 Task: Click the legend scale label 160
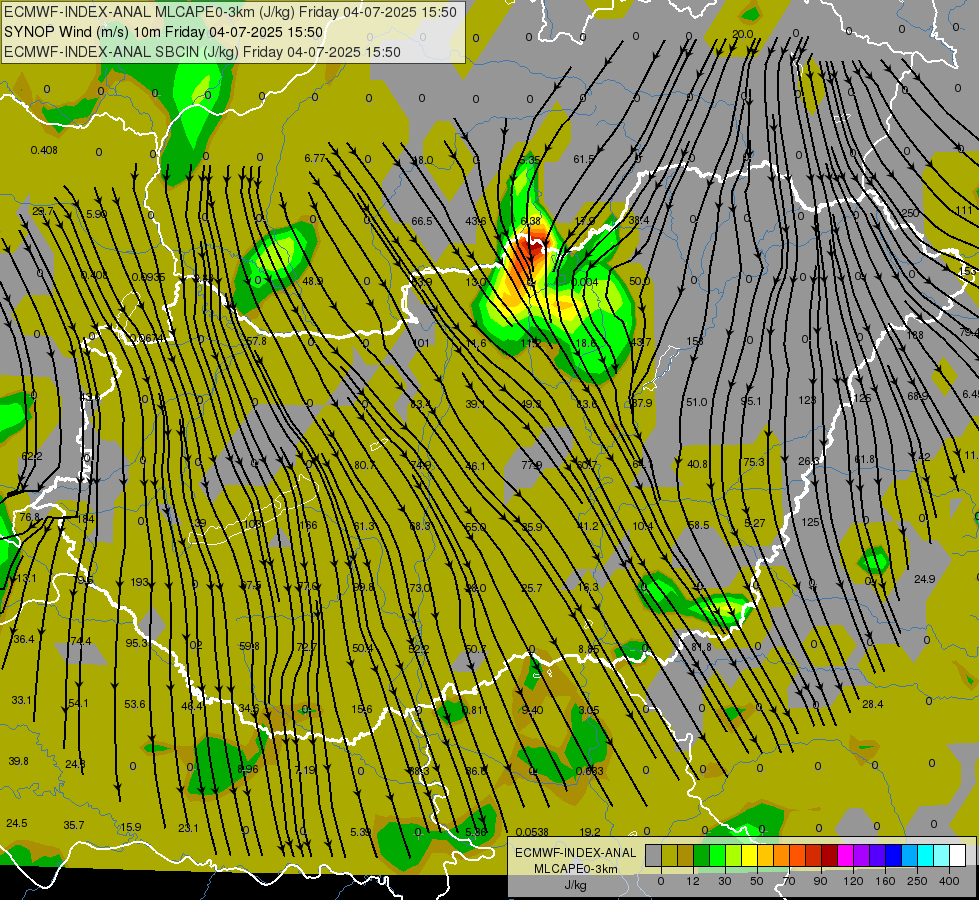point(885,881)
